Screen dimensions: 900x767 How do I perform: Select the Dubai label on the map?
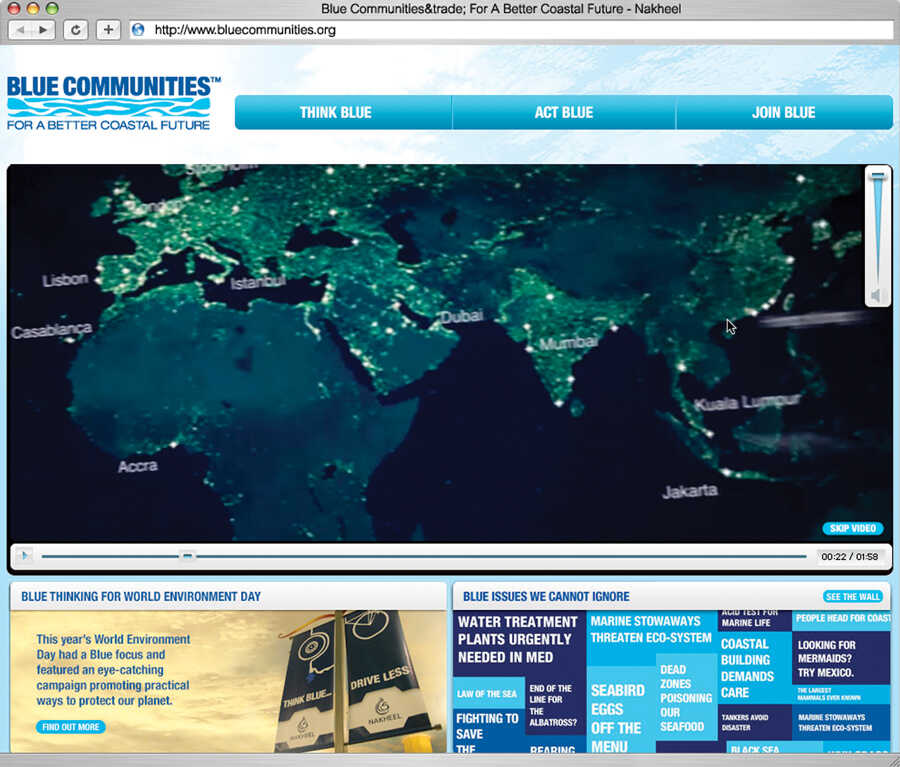(x=462, y=316)
